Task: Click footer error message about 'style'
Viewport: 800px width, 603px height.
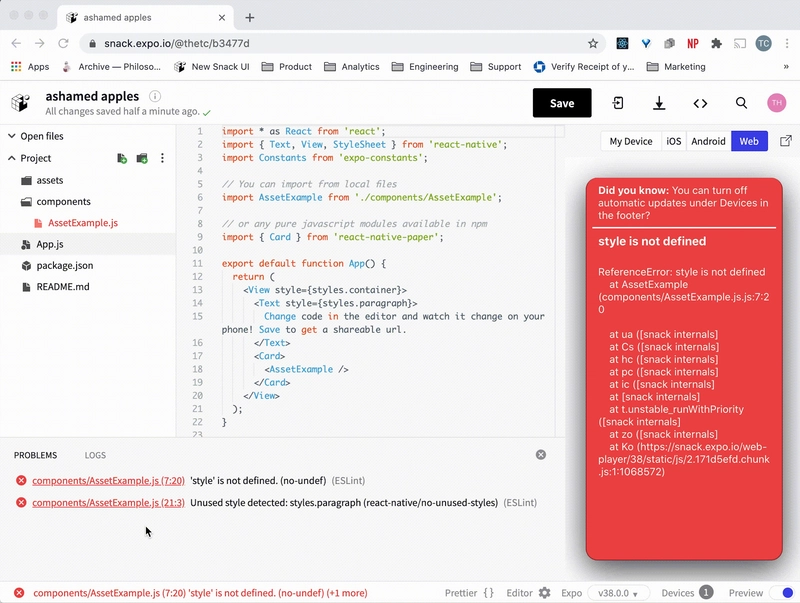Action: pyautogui.click(x=200, y=593)
